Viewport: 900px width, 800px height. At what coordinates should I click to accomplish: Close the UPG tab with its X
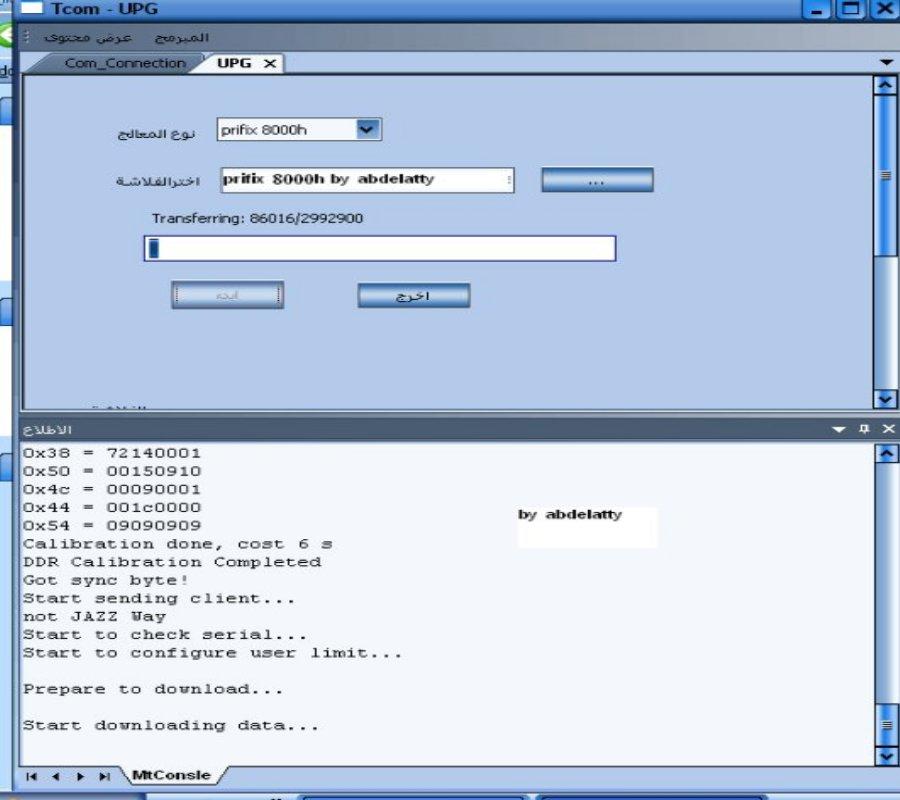[270, 64]
